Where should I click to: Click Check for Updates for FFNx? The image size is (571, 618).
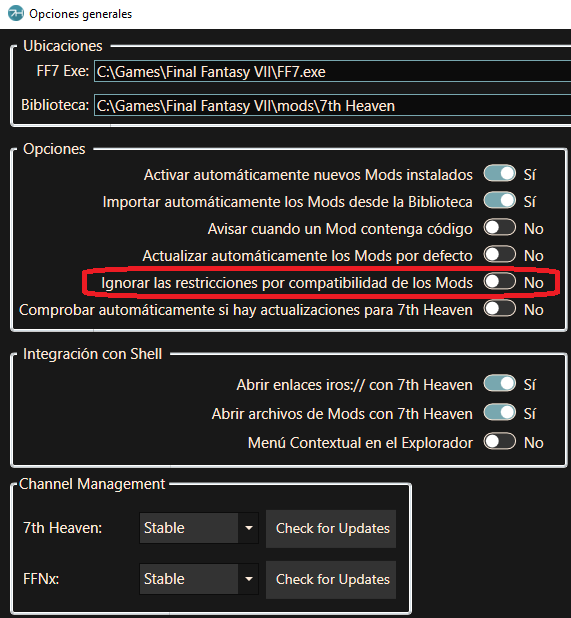click(x=331, y=579)
